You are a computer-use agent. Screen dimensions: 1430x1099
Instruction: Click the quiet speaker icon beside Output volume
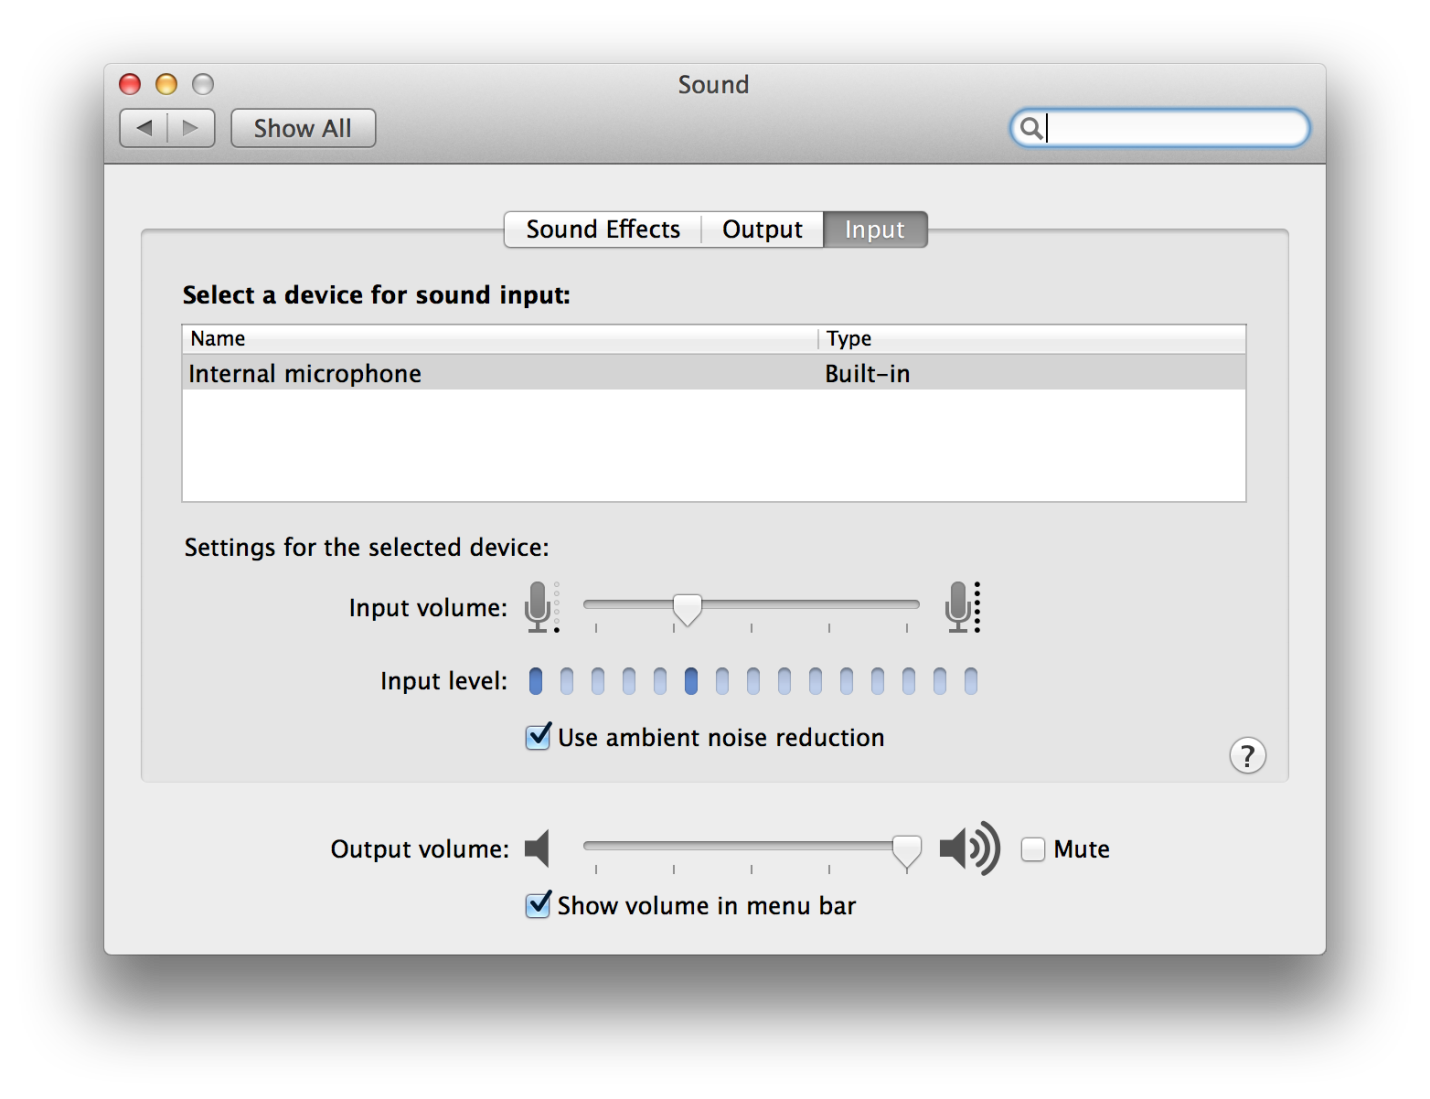coord(538,848)
